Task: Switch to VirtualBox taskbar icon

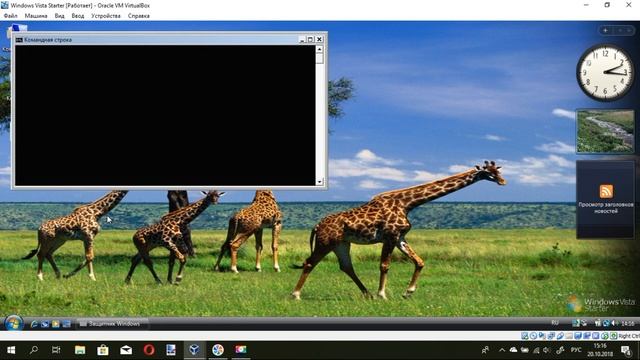Action: point(194,350)
